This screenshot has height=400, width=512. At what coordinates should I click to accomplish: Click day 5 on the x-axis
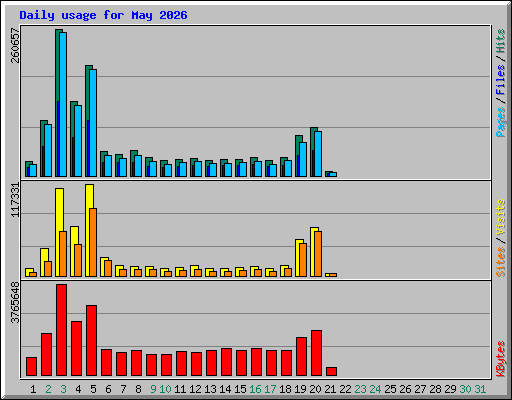93,389
